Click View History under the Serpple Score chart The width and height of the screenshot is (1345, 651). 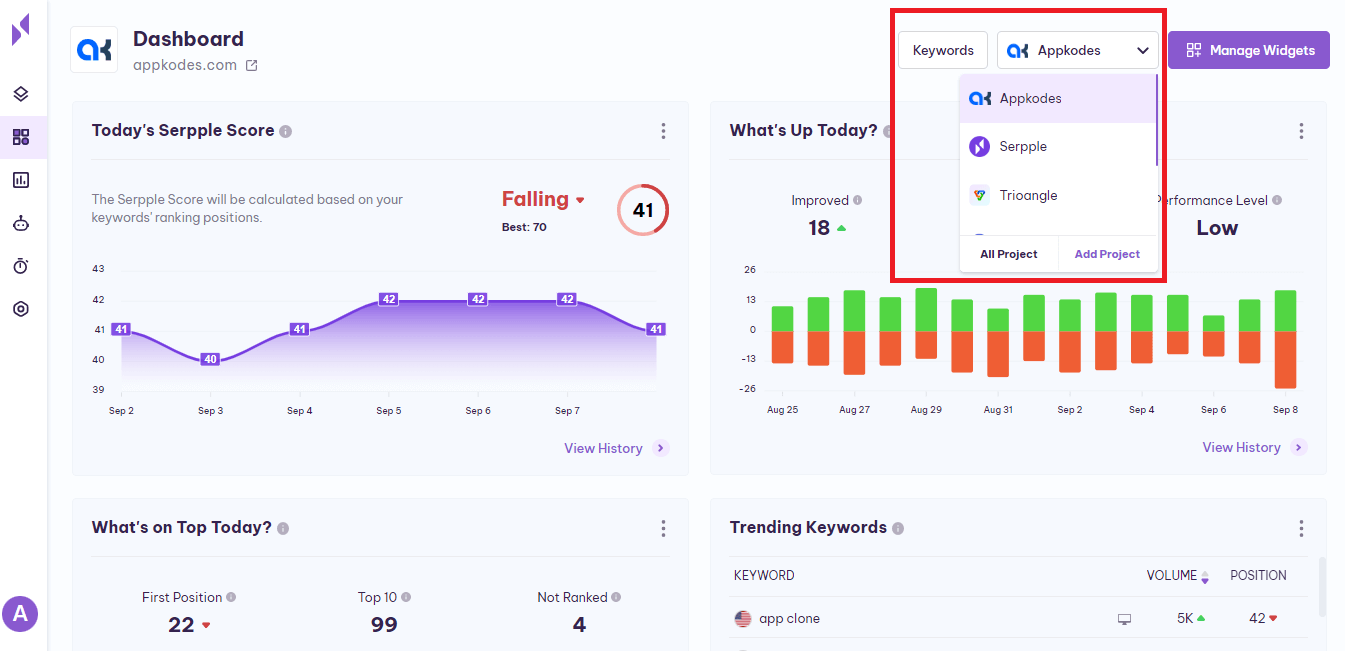pyautogui.click(x=616, y=448)
